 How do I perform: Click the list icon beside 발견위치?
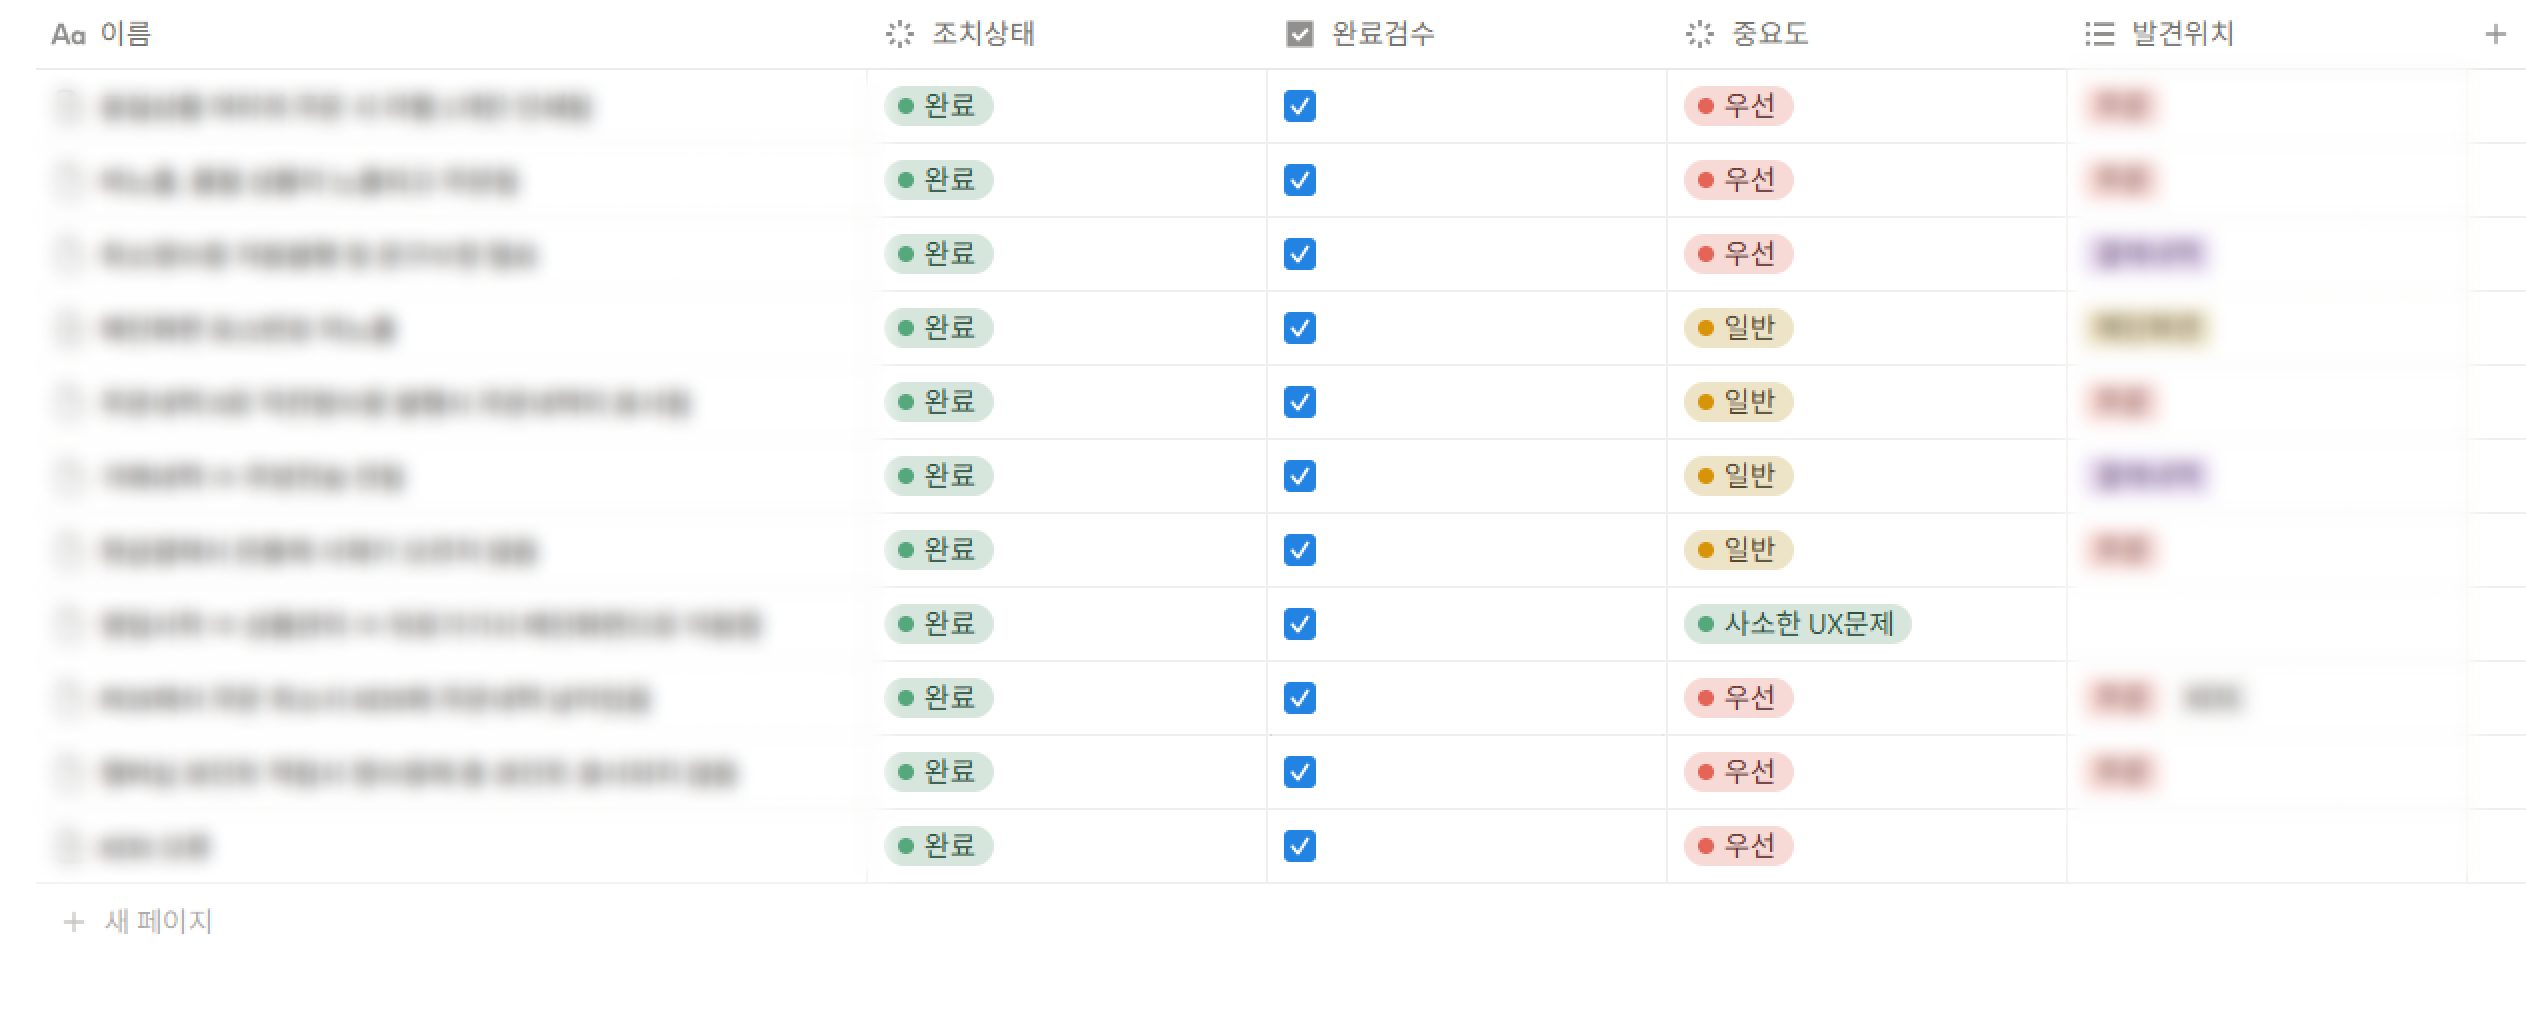click(x=2099, y=35)
